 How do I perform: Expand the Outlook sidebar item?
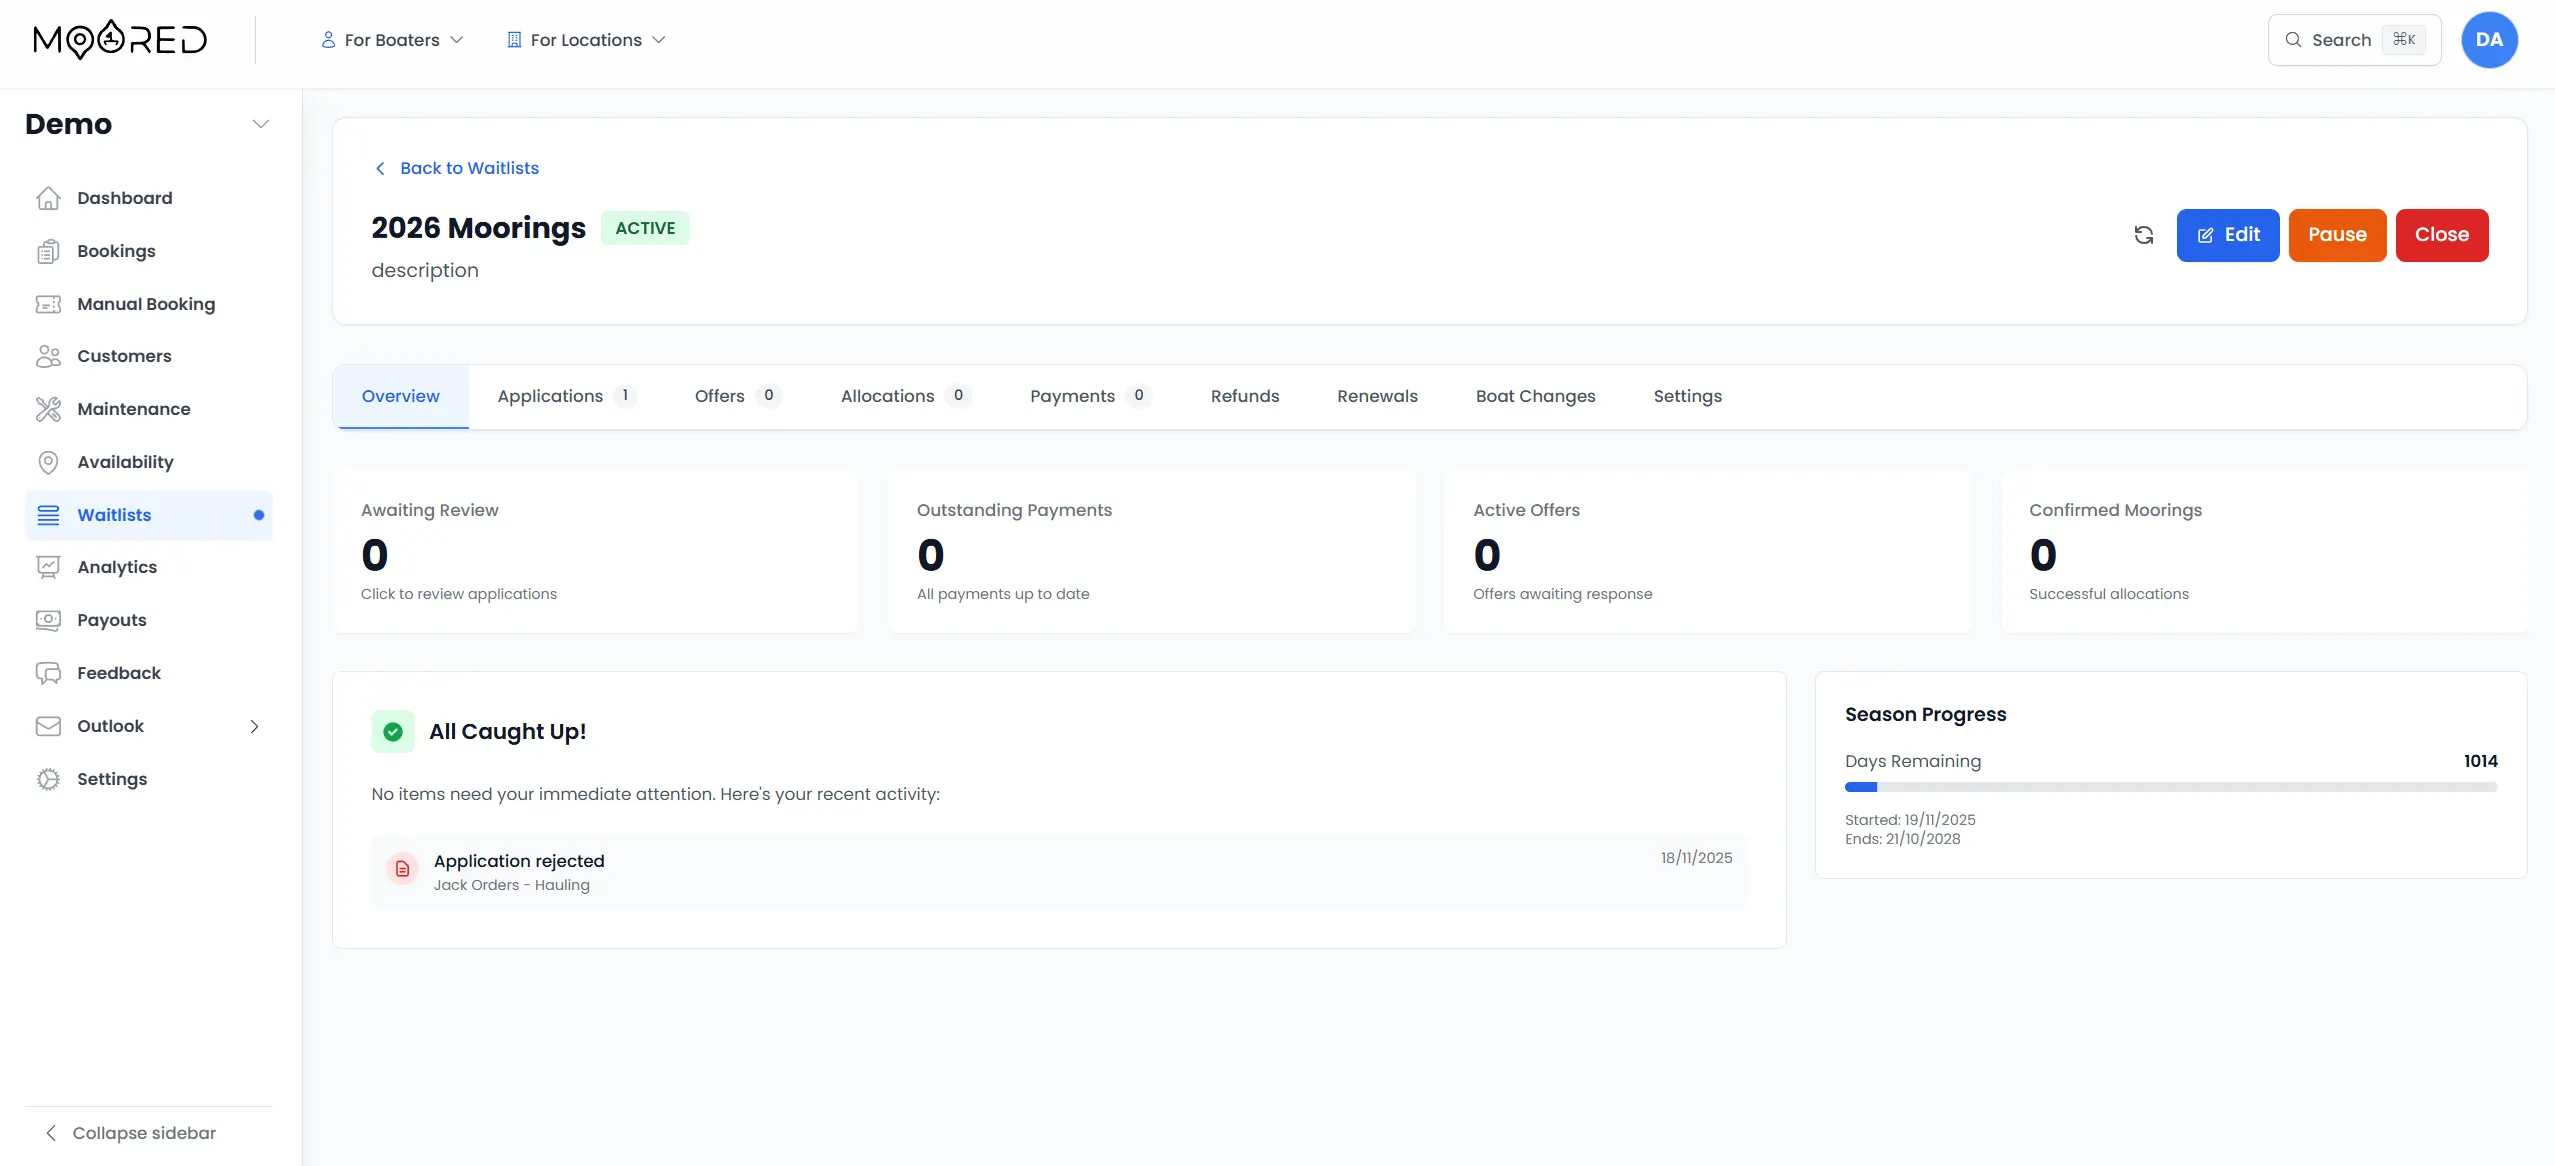click(x=255, y=726)
